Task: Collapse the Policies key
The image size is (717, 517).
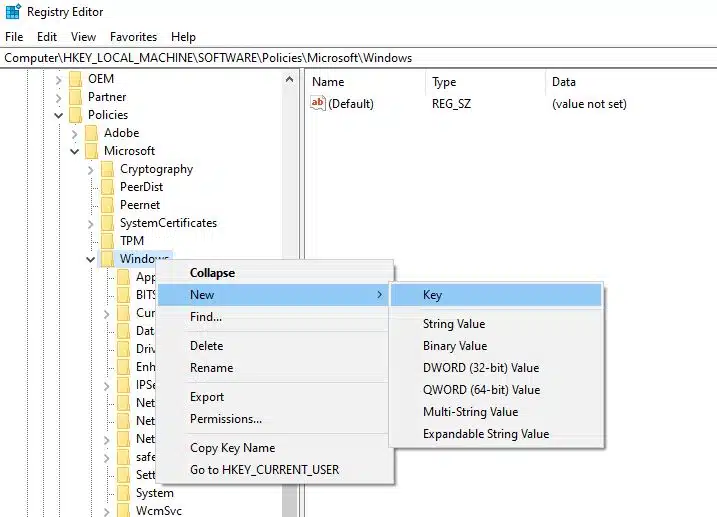Action: (x=59, y=115)
